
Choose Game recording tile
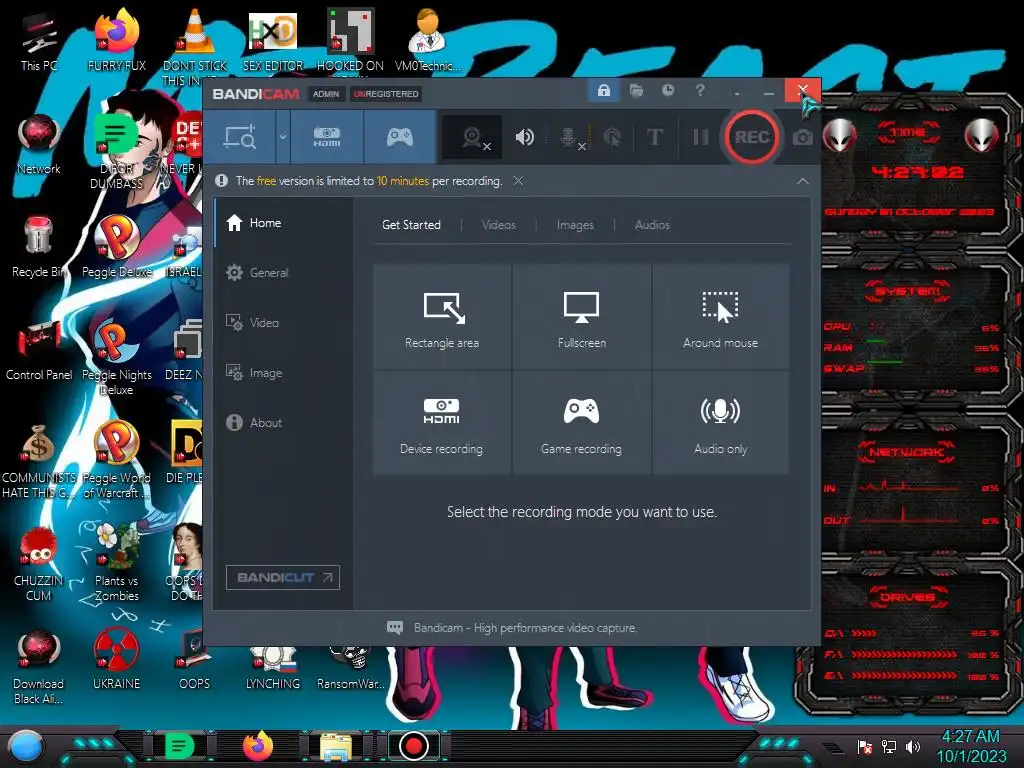[582, 423]
